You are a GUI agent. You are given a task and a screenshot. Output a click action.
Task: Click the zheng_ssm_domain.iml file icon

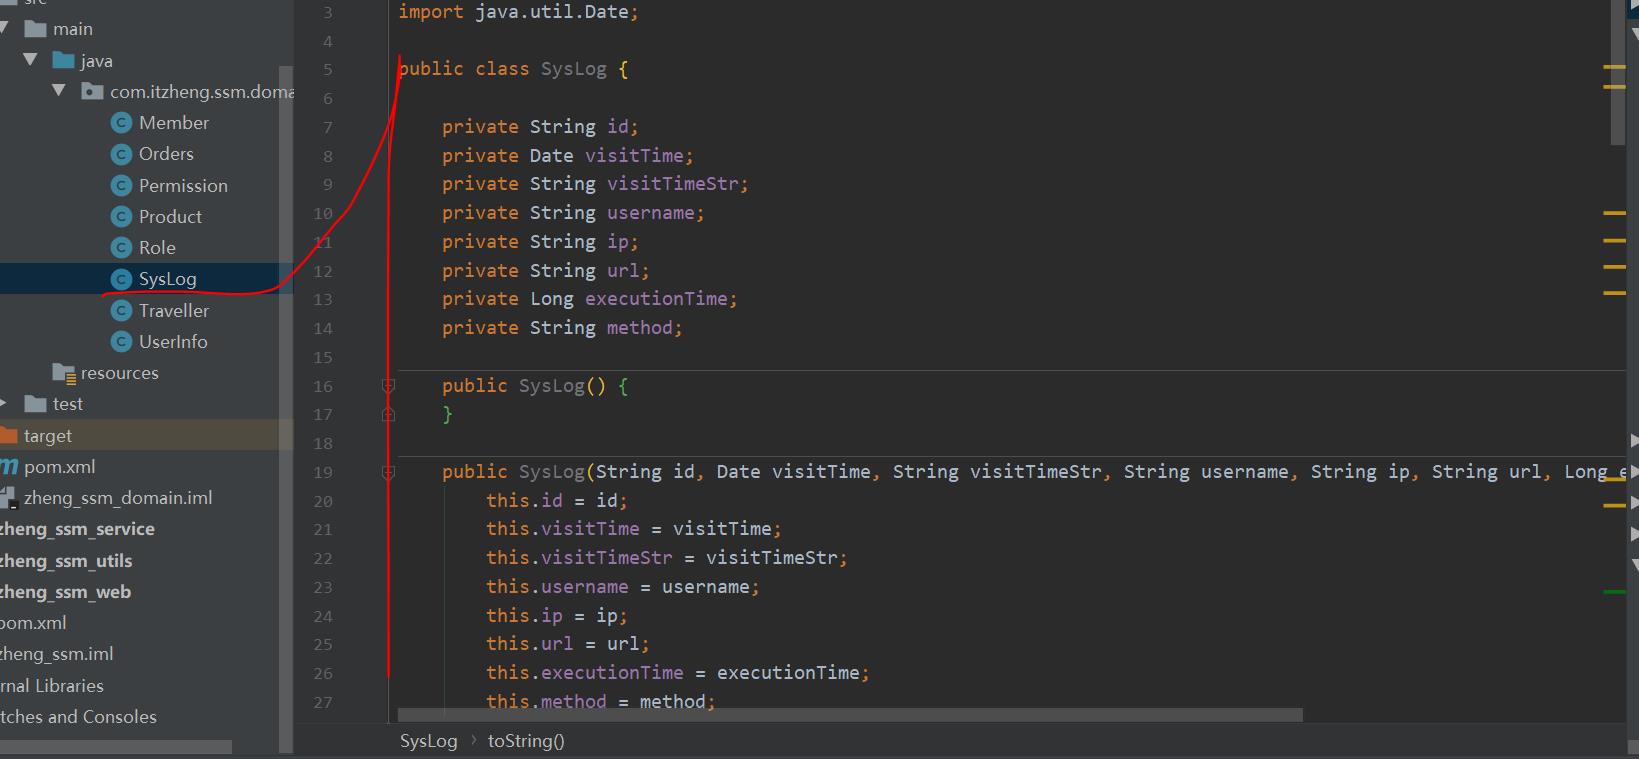pyautogui.click(x=8, y=498)
